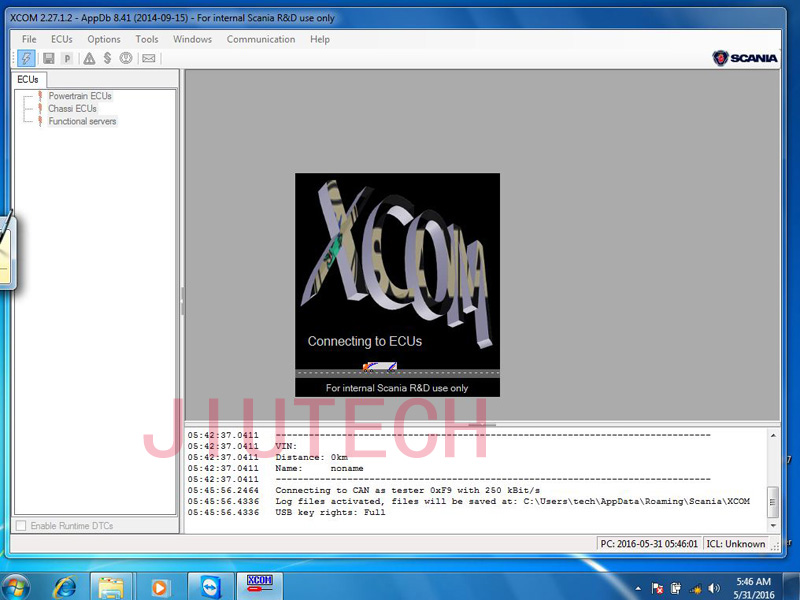This screenshot has height=600, width=800.
Task: Show hidden system tray icons
Action: (639, 586)
